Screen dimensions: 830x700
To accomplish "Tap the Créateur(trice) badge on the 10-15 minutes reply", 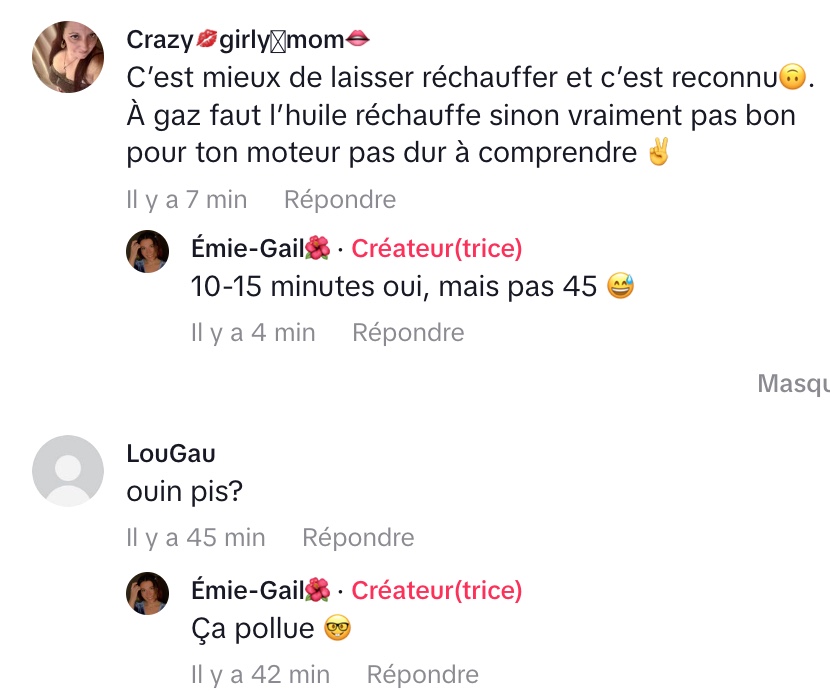I will coord(436,249).
